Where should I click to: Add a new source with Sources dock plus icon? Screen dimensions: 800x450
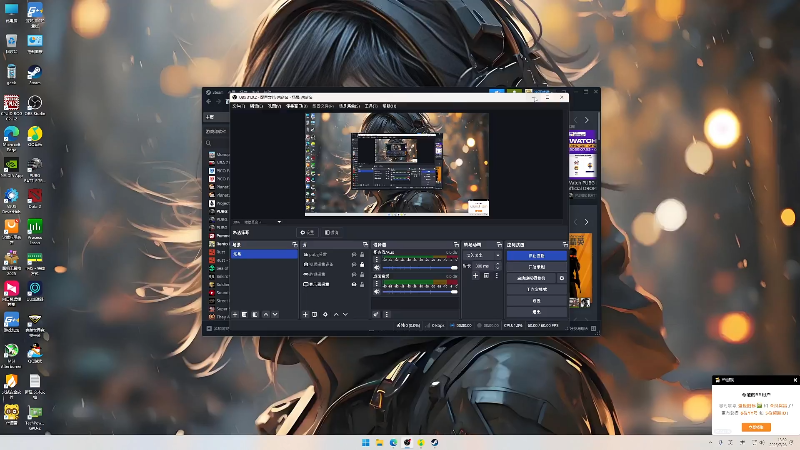(x=305, y=314)
